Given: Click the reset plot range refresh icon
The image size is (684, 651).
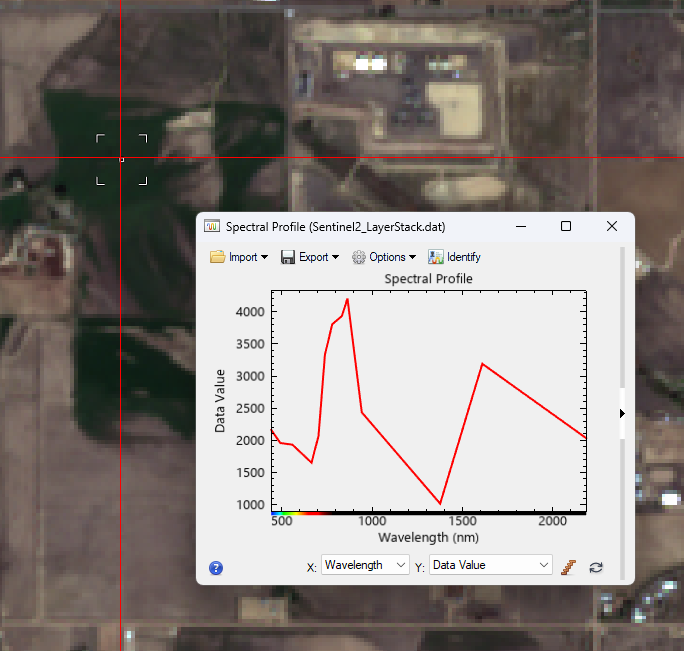Looking at the screenshot, I should pos(596,567).
